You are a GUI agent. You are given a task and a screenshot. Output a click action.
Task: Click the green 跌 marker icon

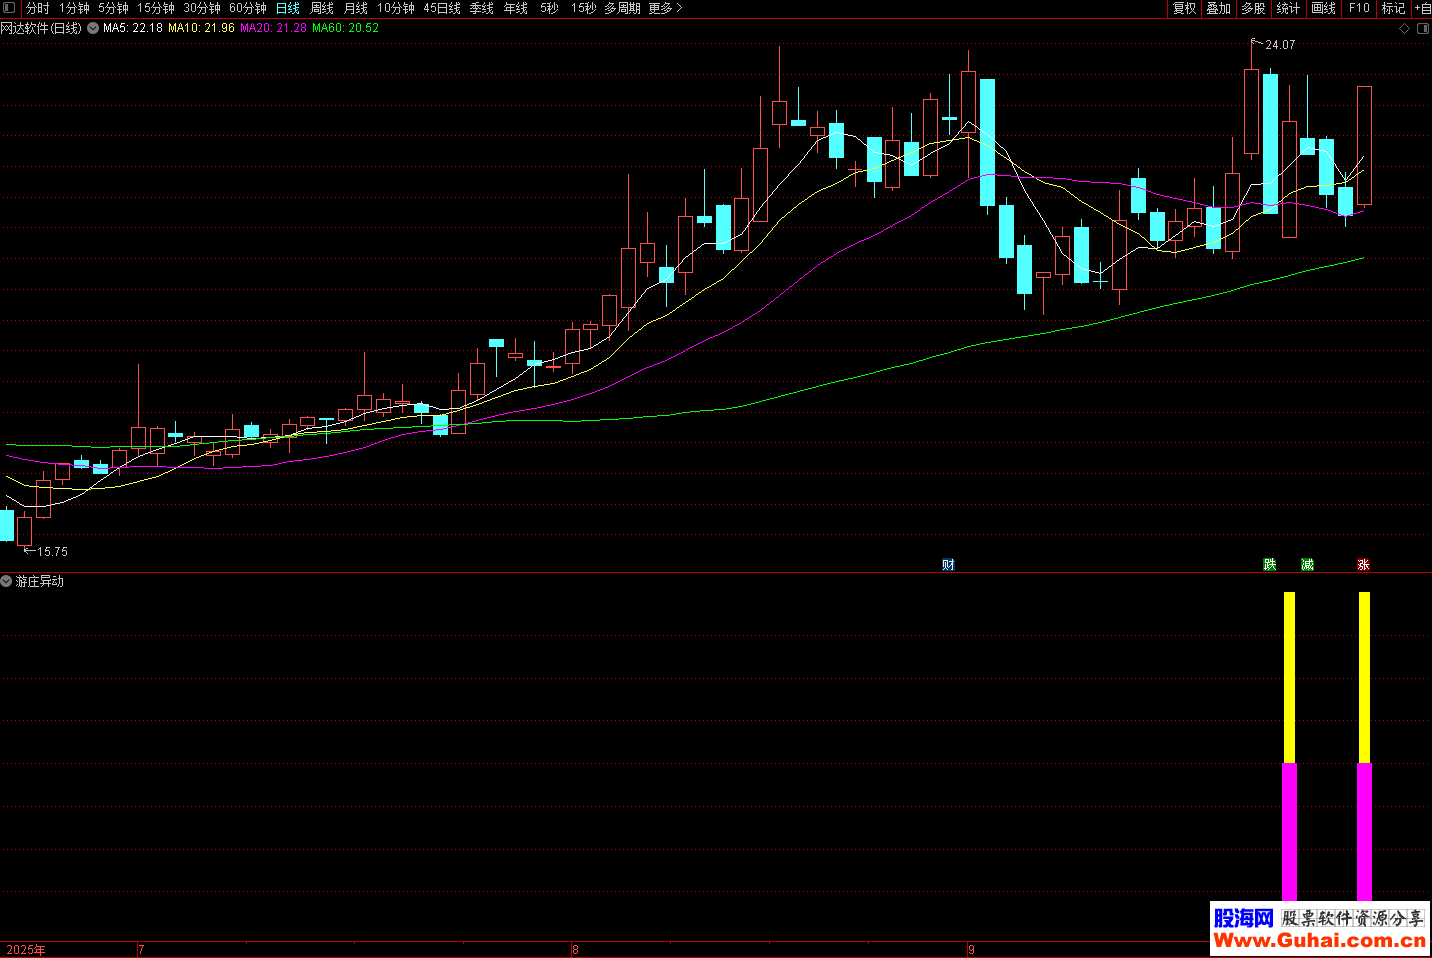pyautogui.click(x=1270, y=565)
